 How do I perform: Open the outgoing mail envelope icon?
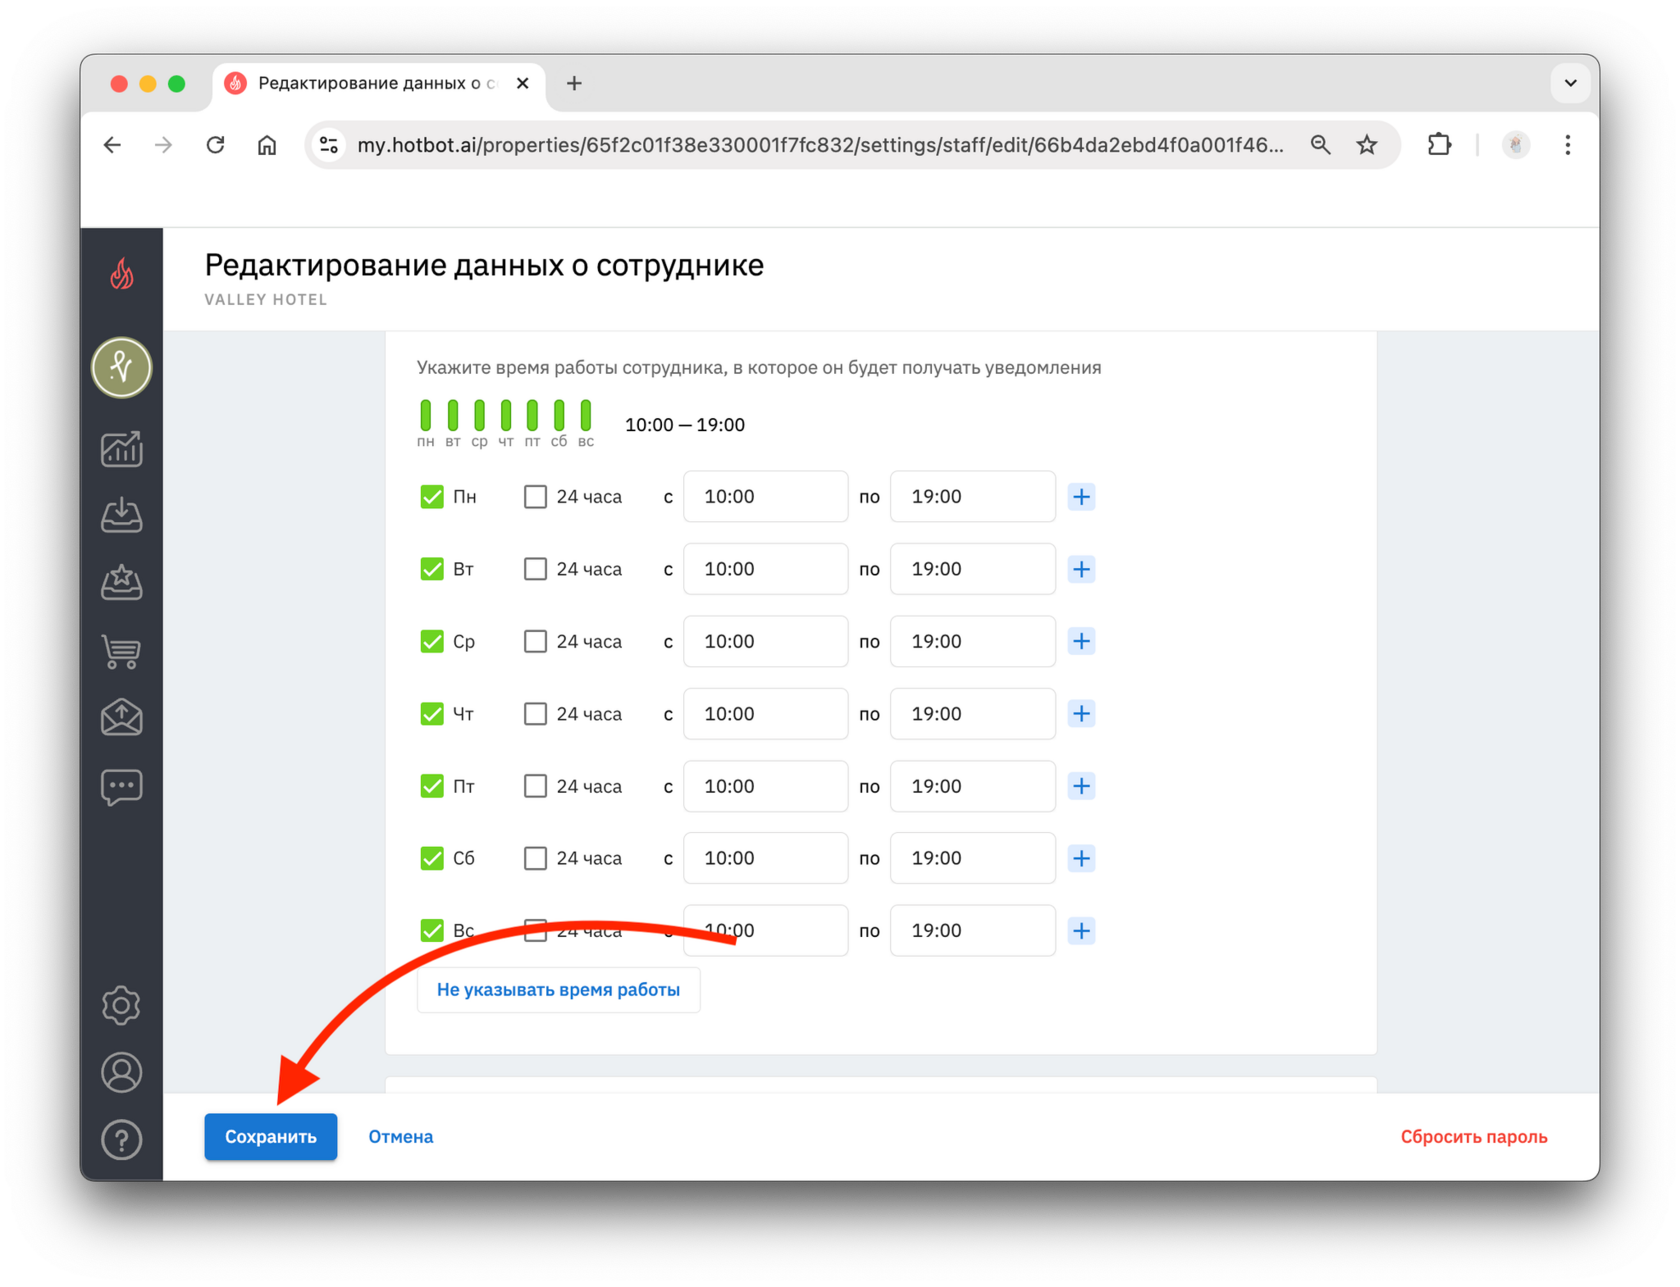click(x=122, y=717)
